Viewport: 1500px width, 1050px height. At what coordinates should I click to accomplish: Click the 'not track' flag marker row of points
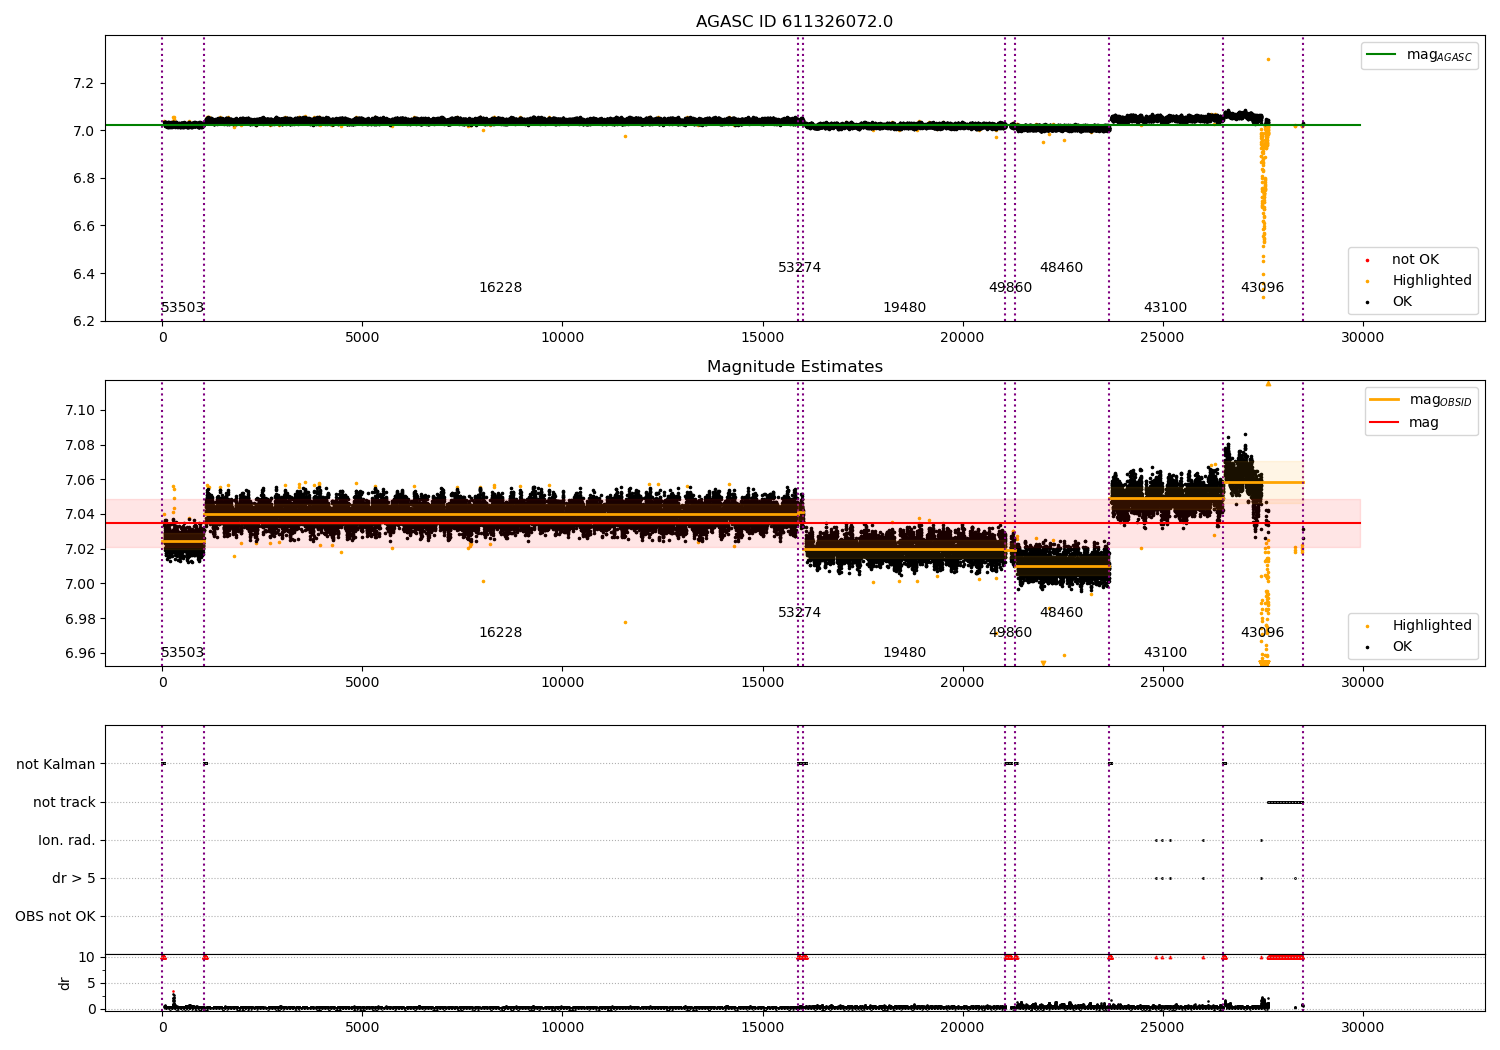tap(1285, 802)
